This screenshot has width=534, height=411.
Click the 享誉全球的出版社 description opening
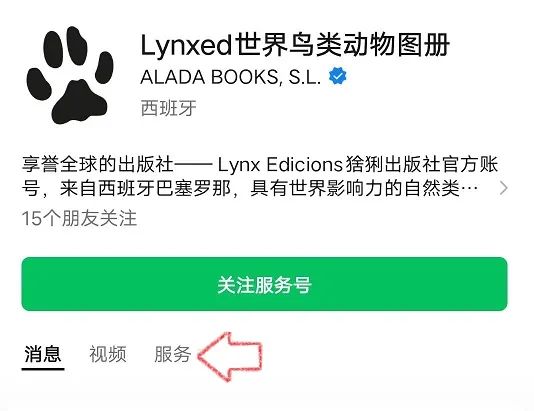(x=98, y=164)
